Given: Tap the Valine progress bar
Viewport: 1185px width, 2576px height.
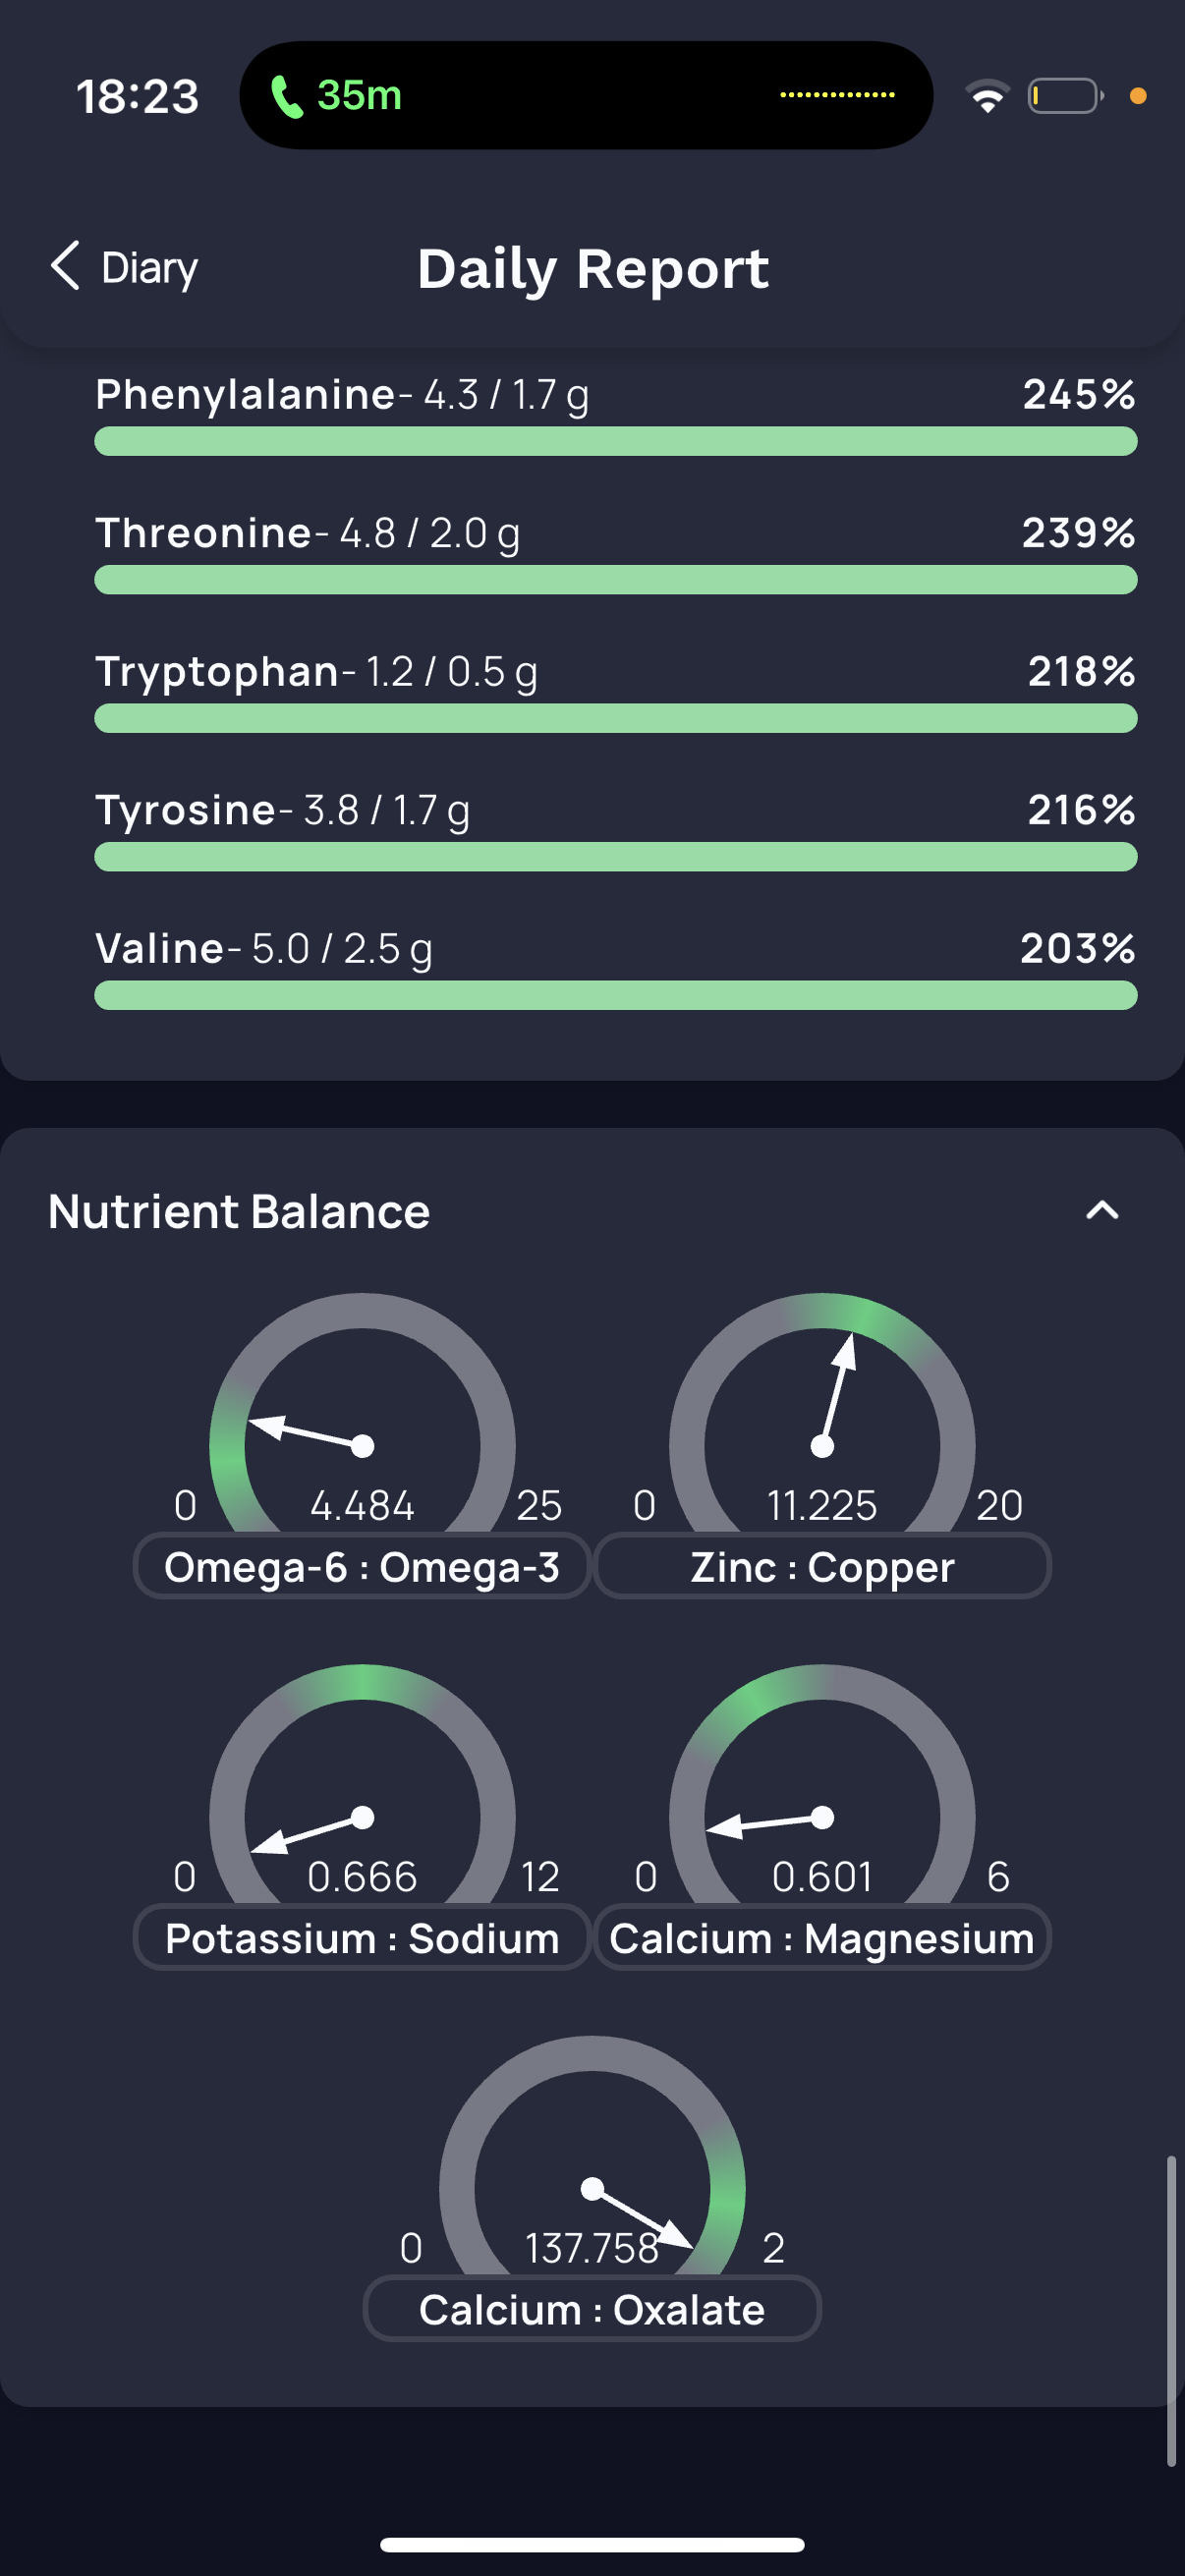Looking at the screenshot, I should point(615,995).
